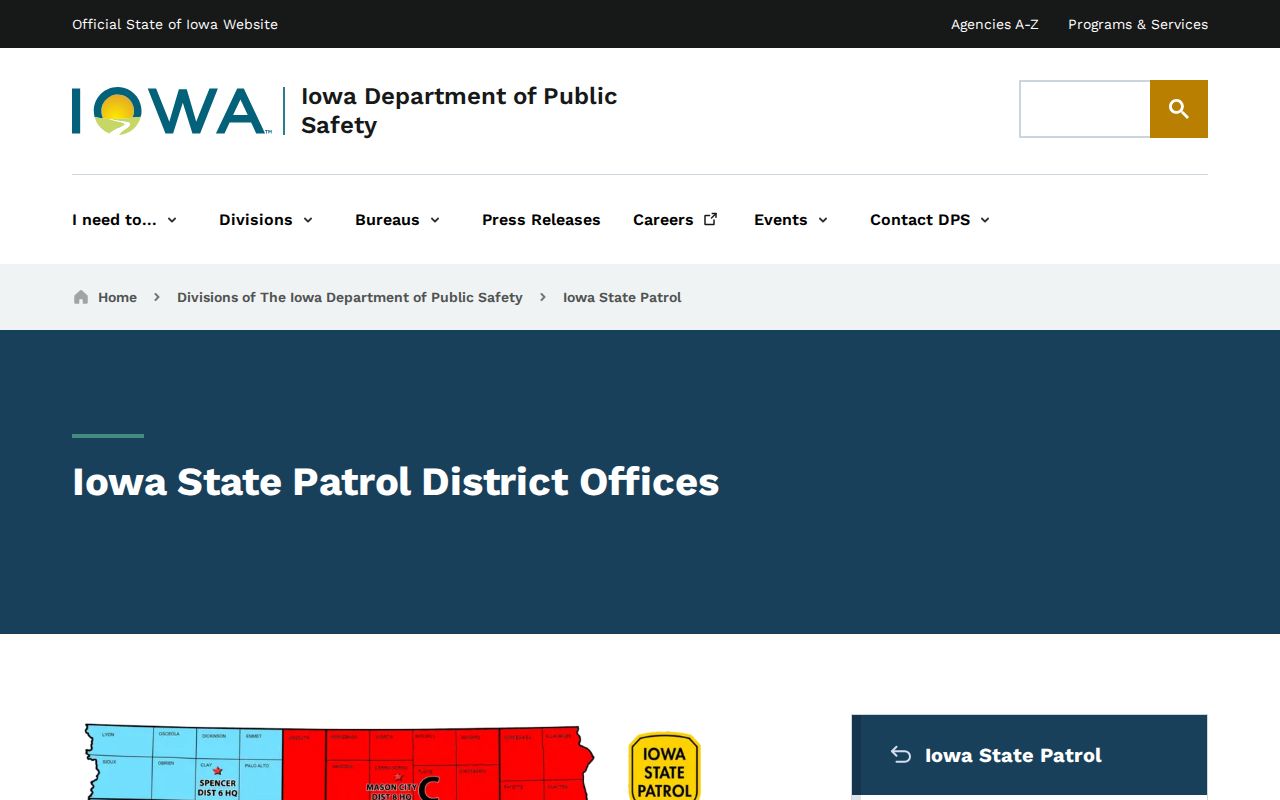
Task: Click the home icon in the breadcrumb
Action: click(81, 297)
